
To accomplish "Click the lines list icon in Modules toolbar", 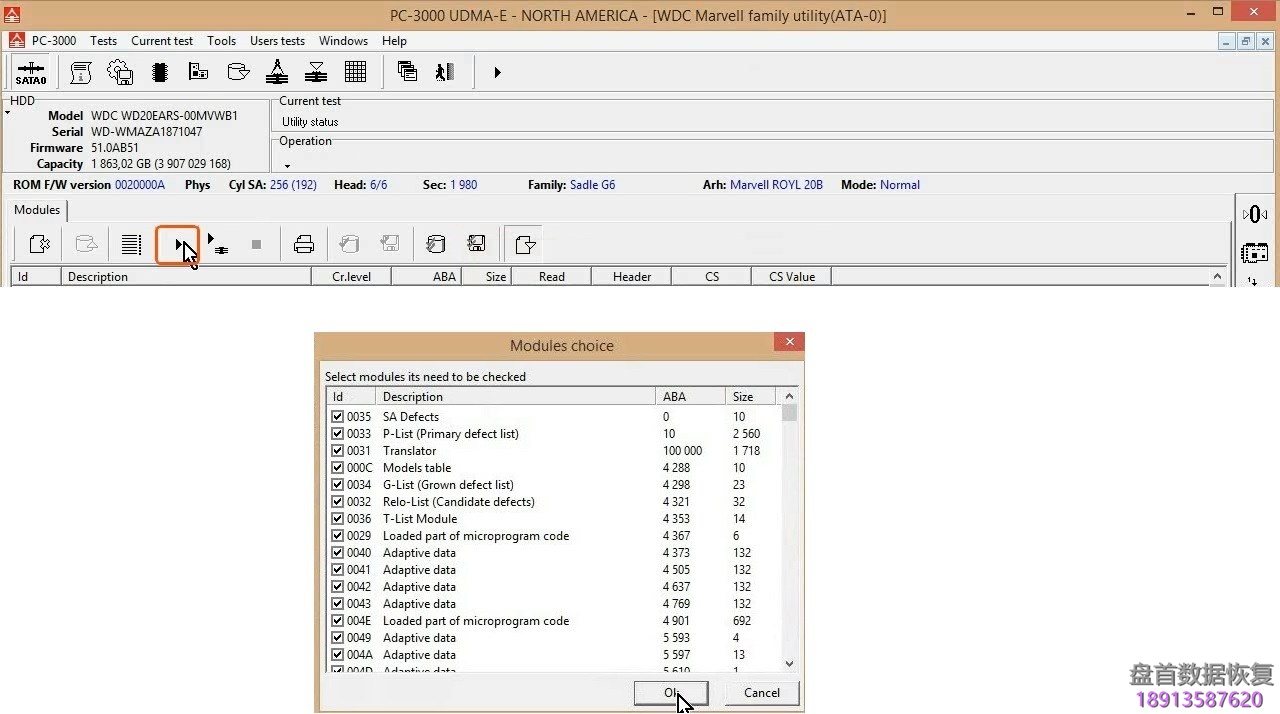I will pyautogui.click(x=131, y=244).
